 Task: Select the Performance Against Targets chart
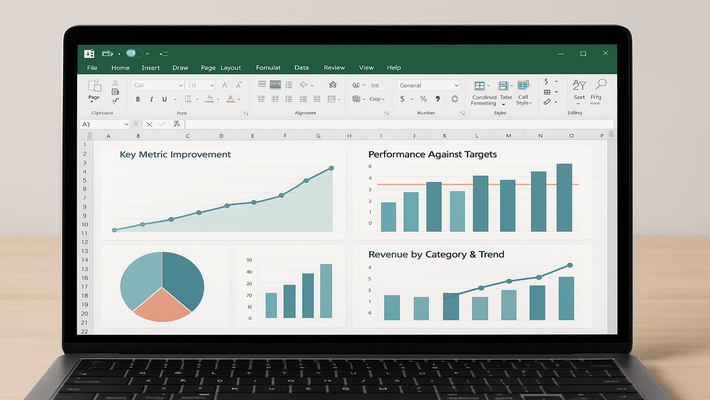point(472,192)
